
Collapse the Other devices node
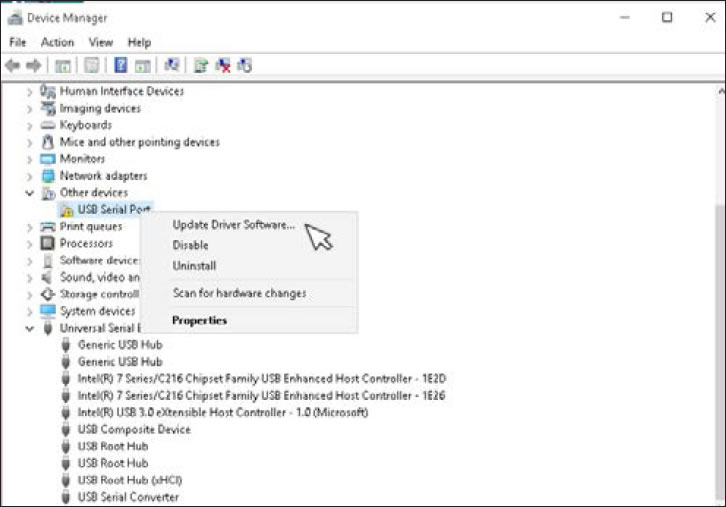click(x=30, y=193)
